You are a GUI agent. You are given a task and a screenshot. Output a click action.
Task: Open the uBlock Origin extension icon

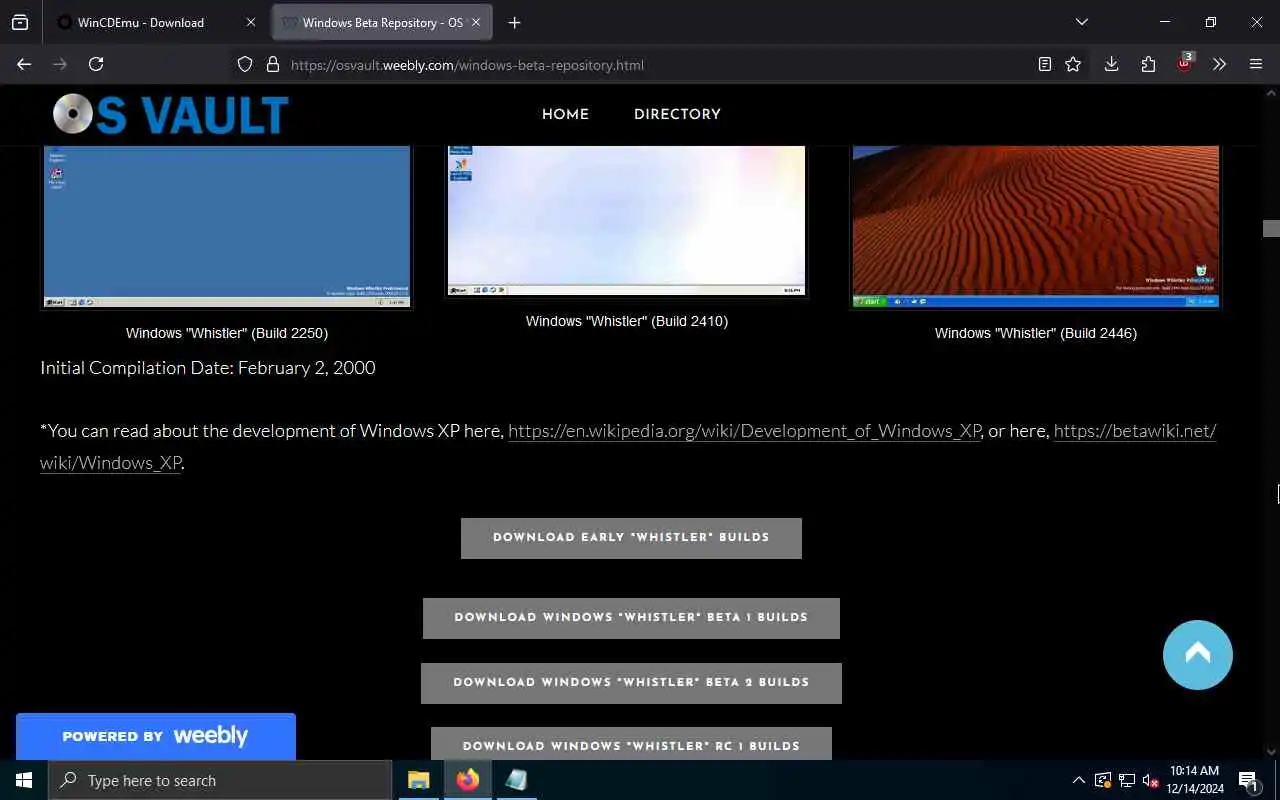coord(1185,63)
